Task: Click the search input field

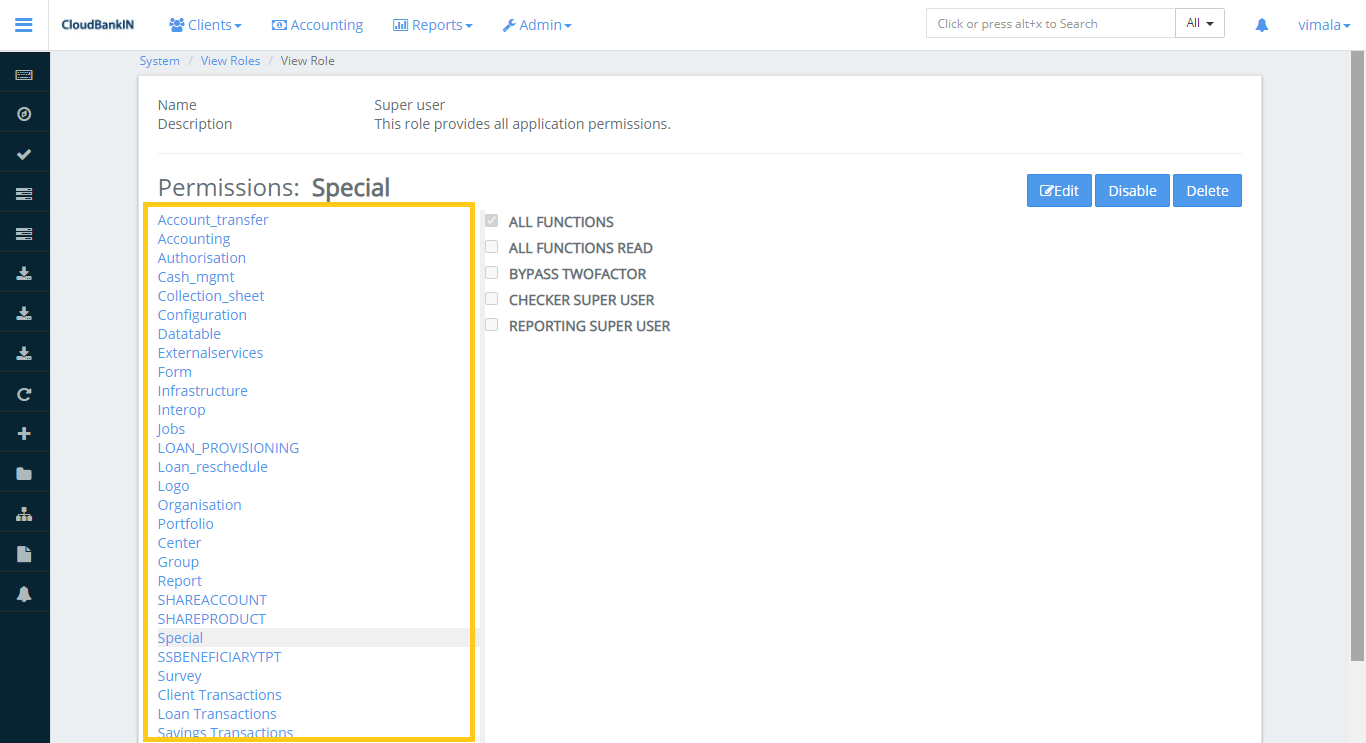Action: point(1049,21)
